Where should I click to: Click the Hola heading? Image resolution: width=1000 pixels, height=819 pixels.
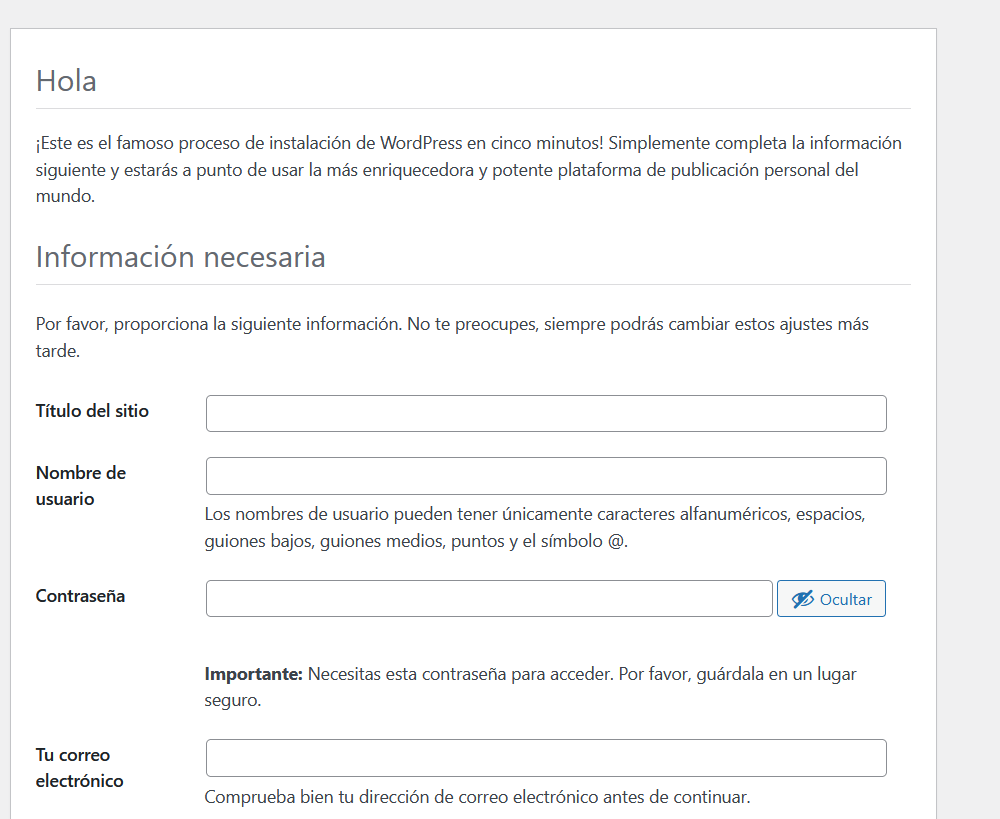coord(66,80)
